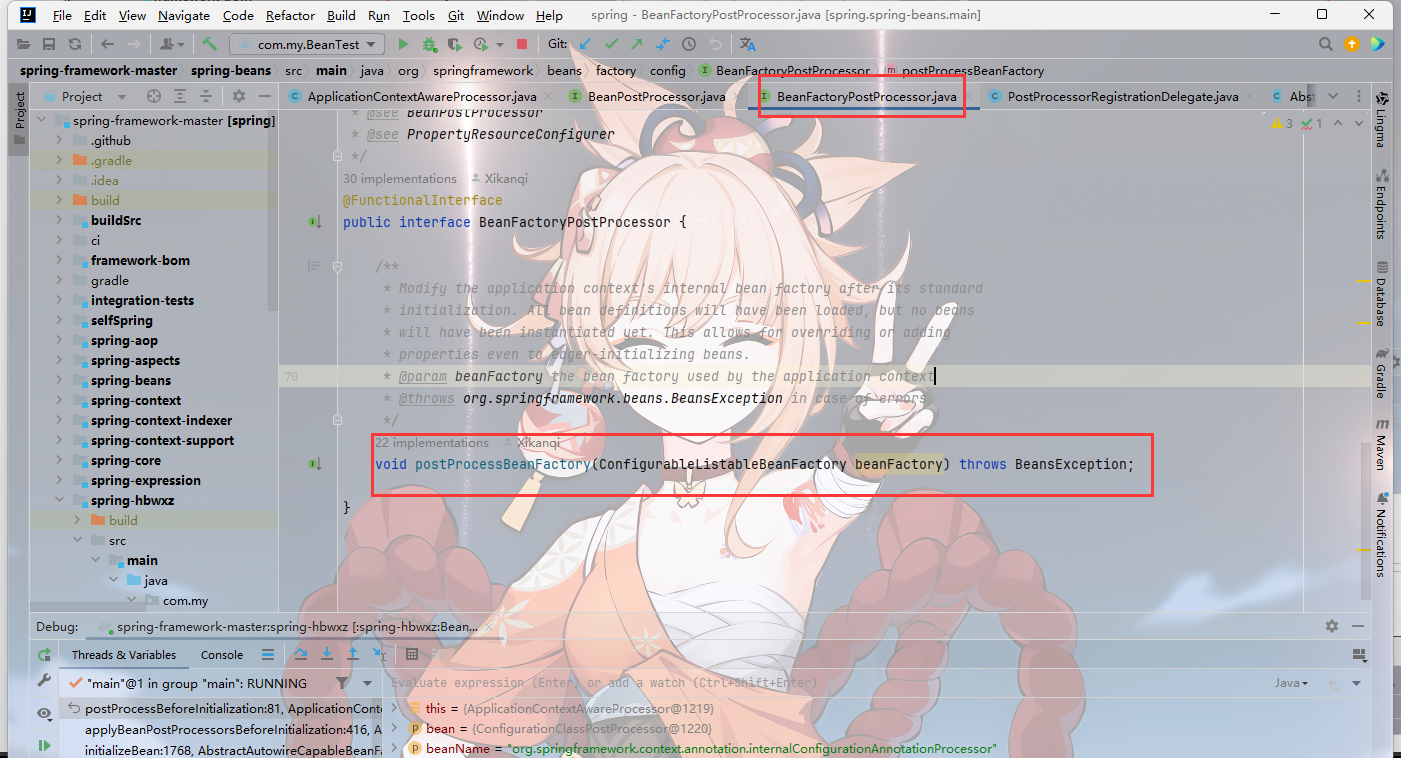Expand all in the Project panel
Viewport: 1401px width, 758px height.
click(181, 97)
